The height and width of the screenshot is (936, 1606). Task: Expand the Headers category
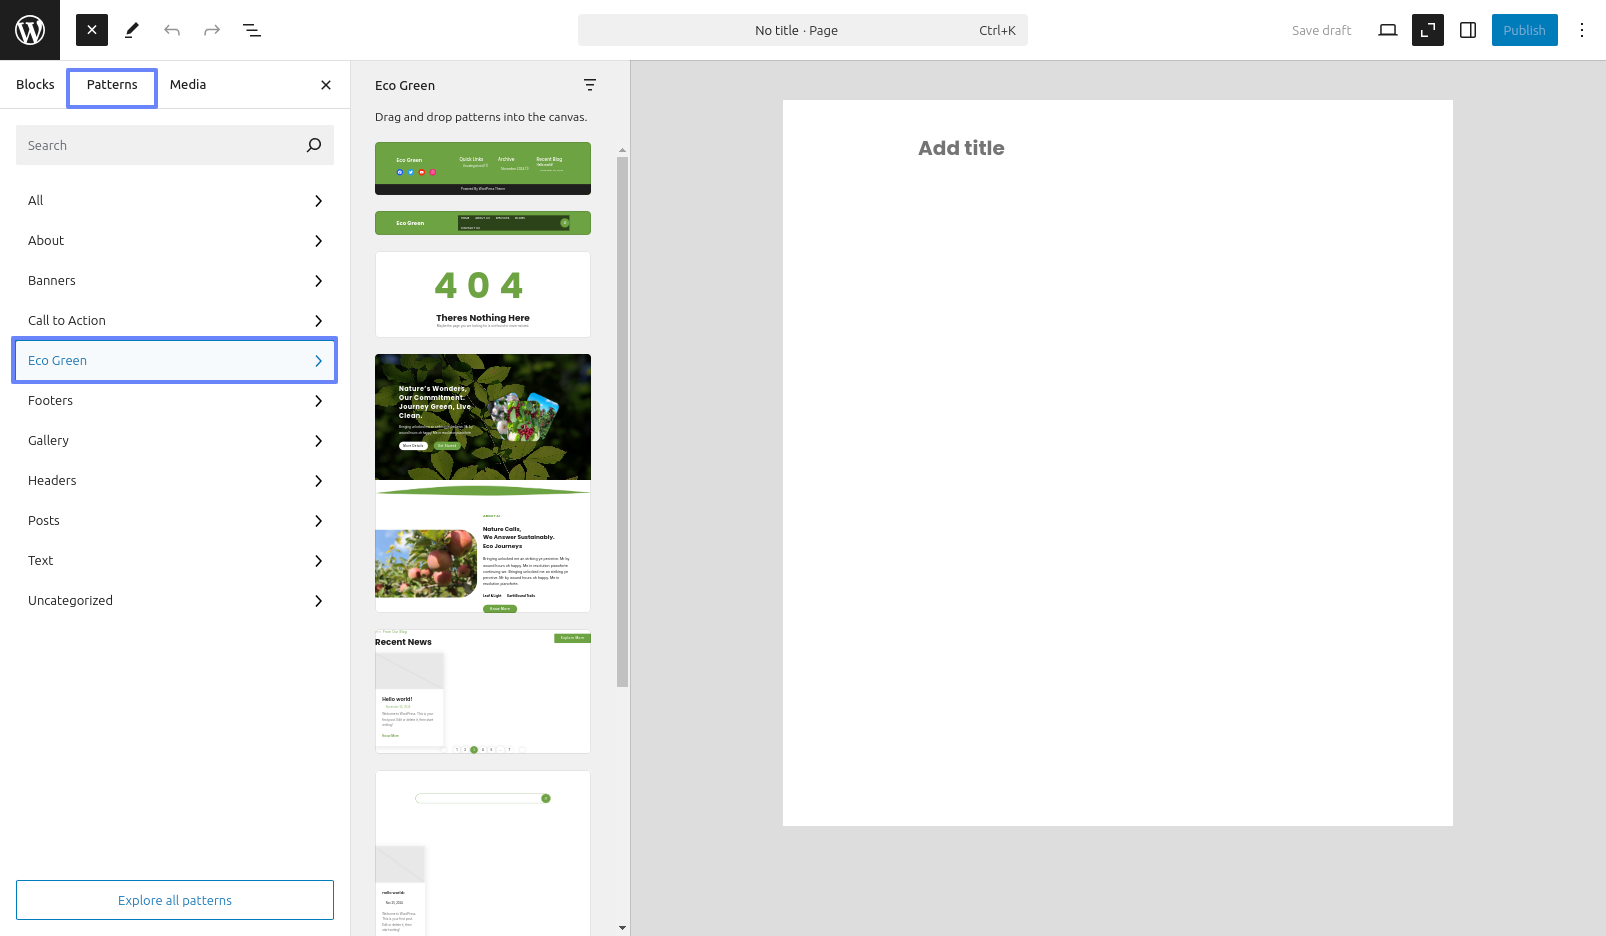coord(175,481)
